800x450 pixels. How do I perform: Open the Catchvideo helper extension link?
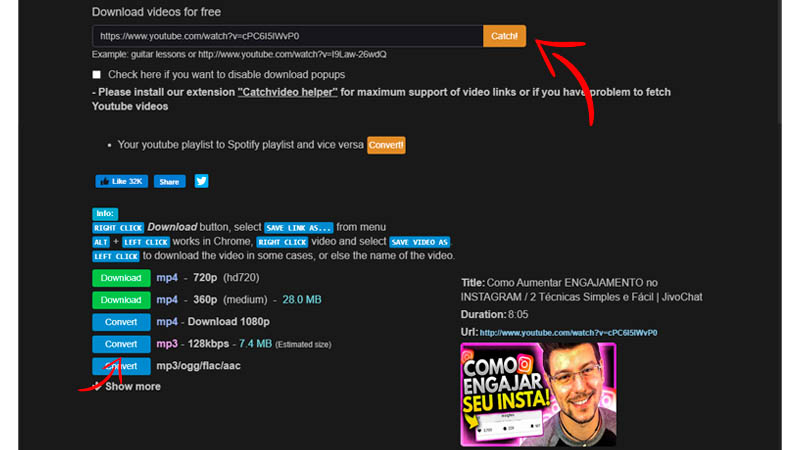(287, 92)
